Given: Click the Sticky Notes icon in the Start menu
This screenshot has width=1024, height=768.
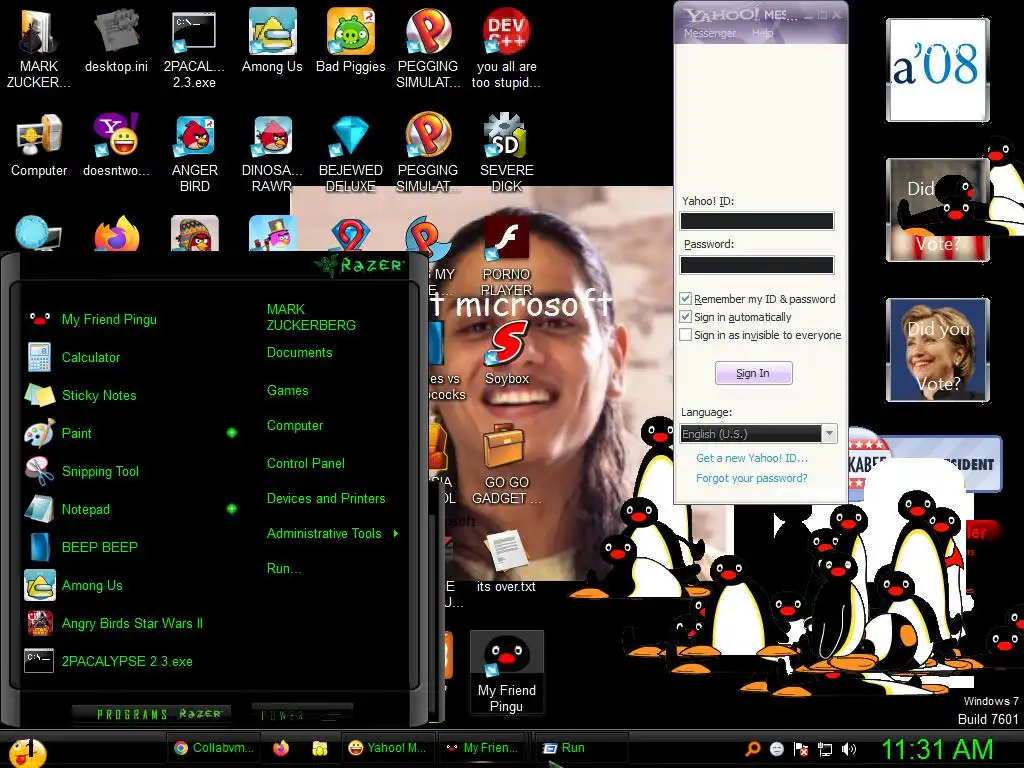Looking at the screenshot, I should tap(39, 395).
